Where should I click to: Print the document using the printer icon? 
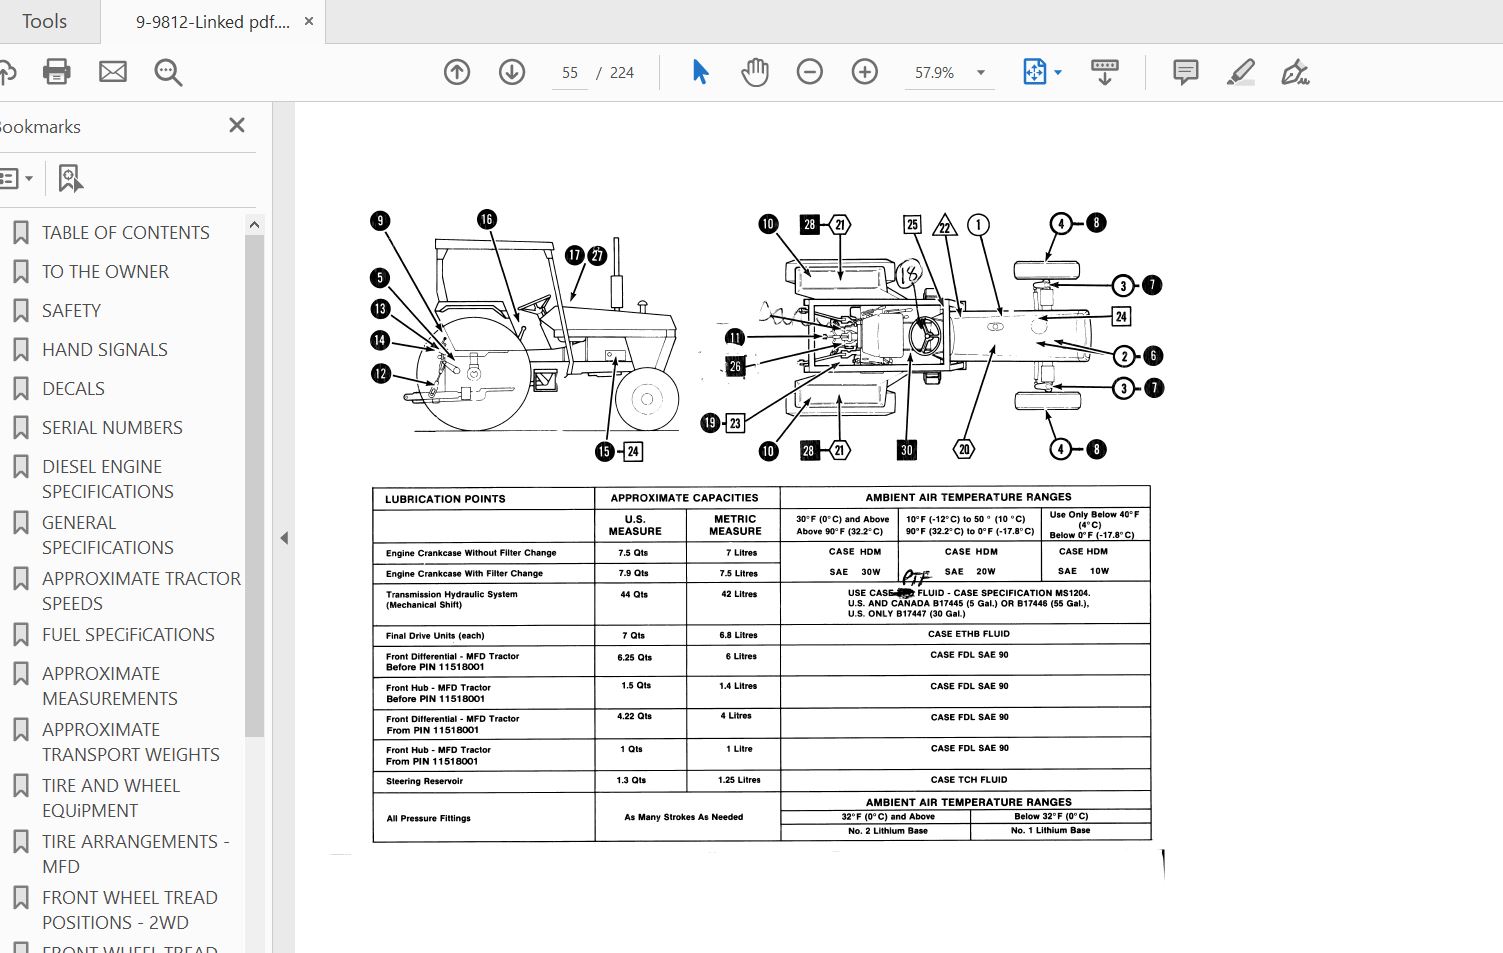57,72
